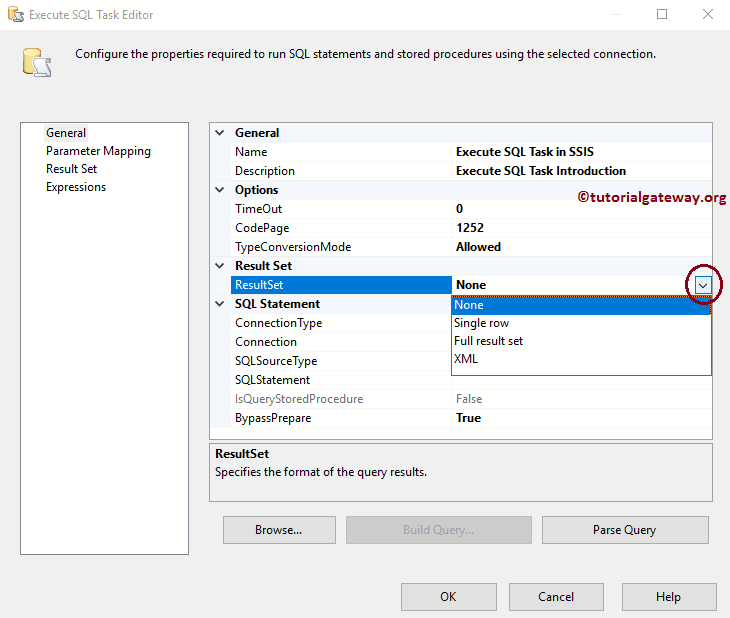Click the Execute SQL Task title bar icon
The height and width of the screenshot is (618, 730).
14,15
